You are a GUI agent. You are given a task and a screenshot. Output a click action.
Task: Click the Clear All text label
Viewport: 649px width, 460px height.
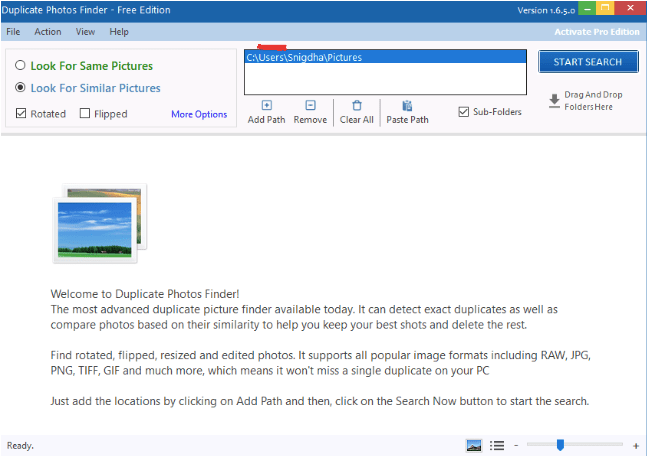tap(357, 120)
